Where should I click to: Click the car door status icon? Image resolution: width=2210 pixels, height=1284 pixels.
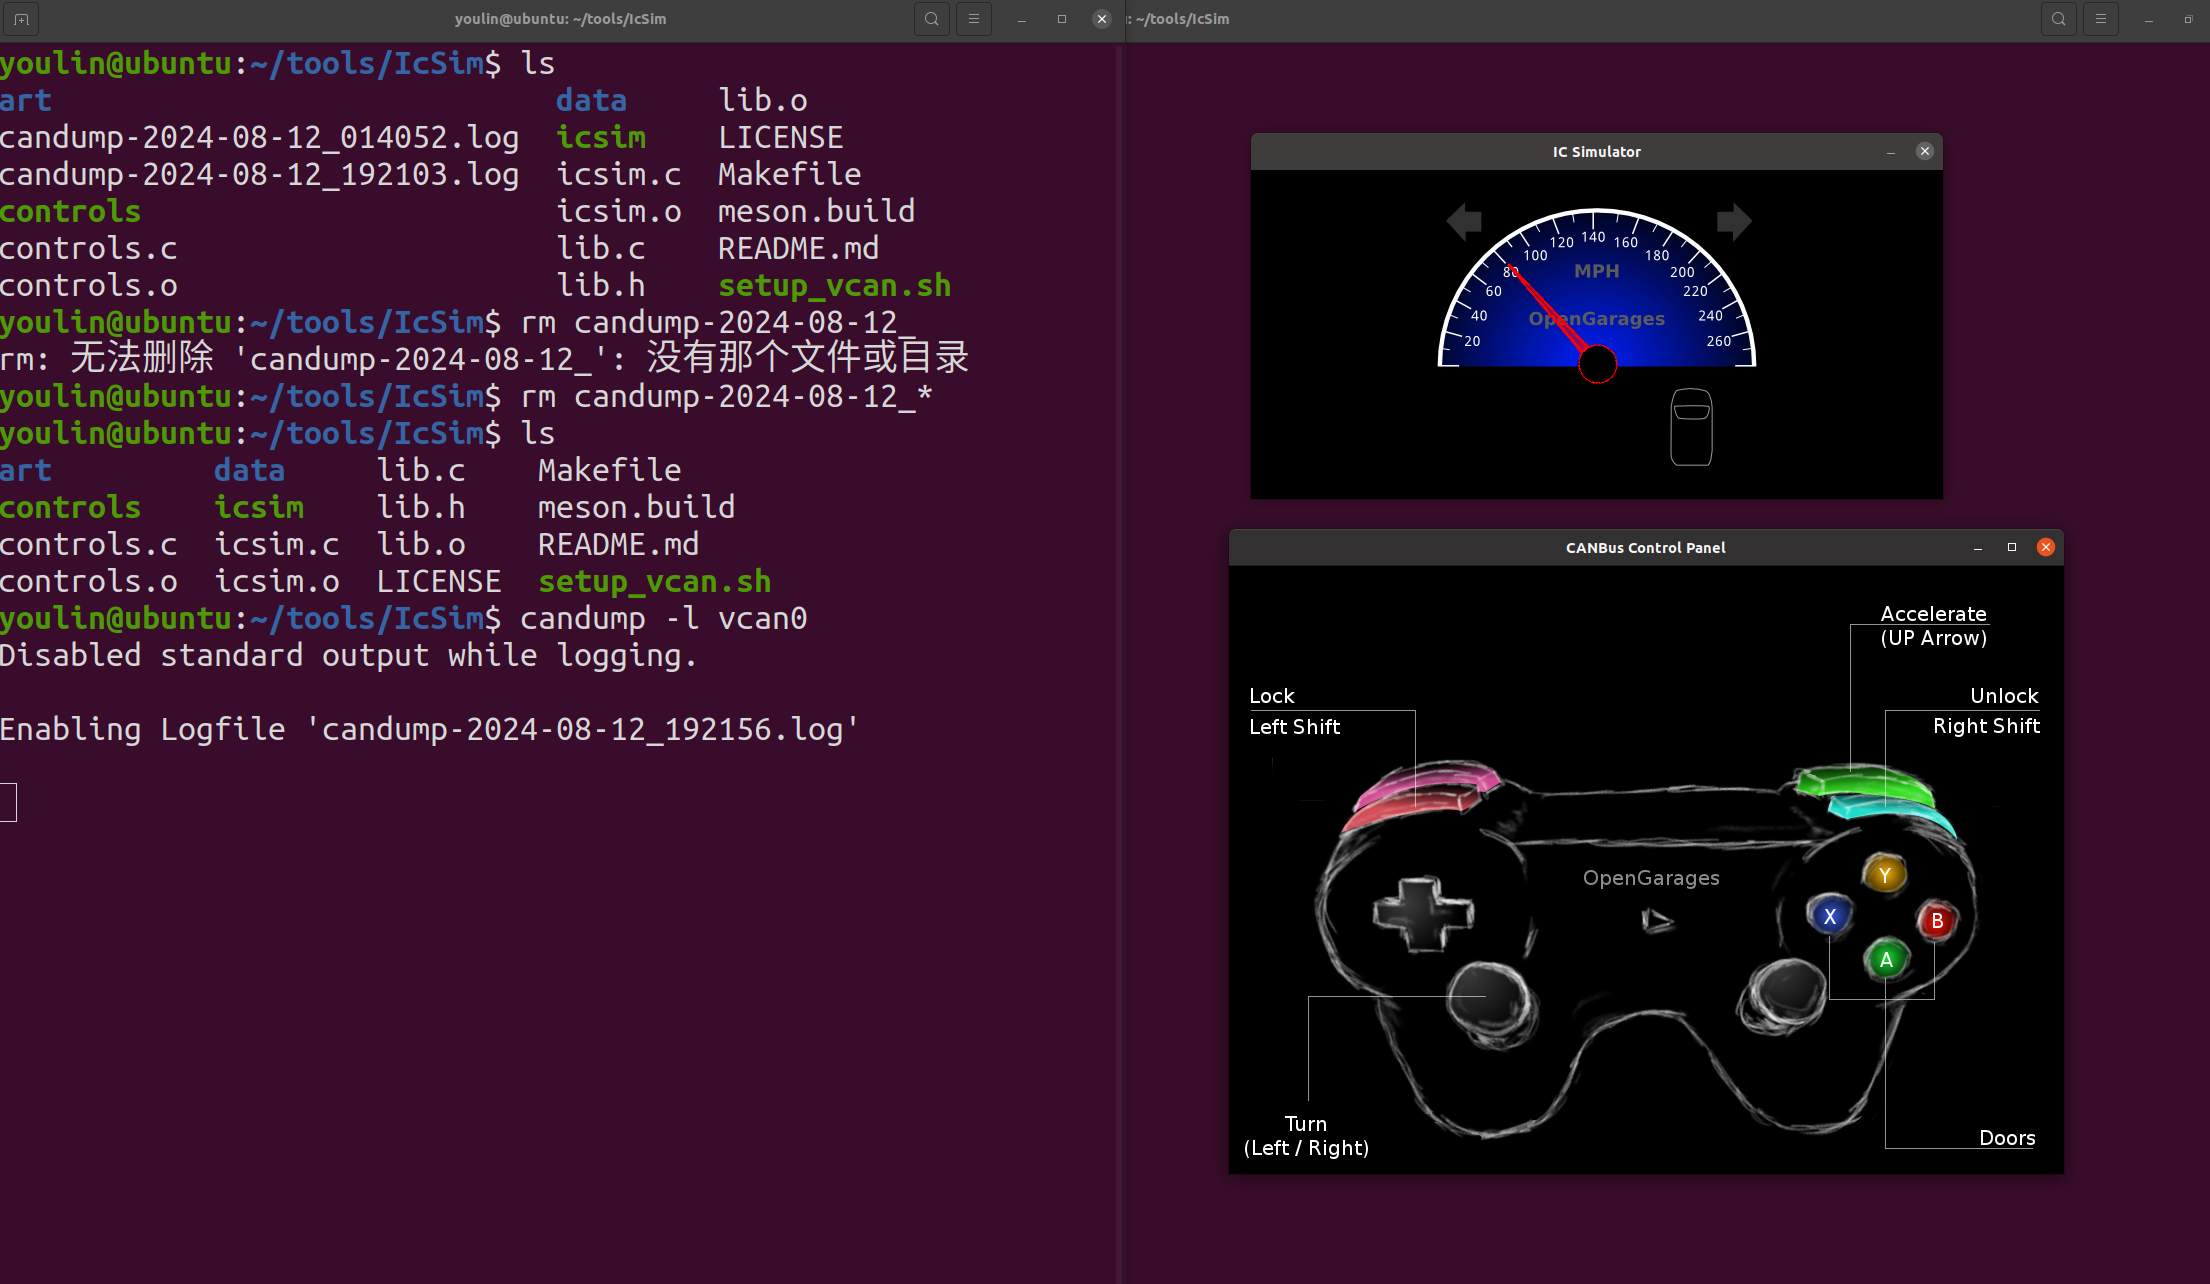(1691, 427)
